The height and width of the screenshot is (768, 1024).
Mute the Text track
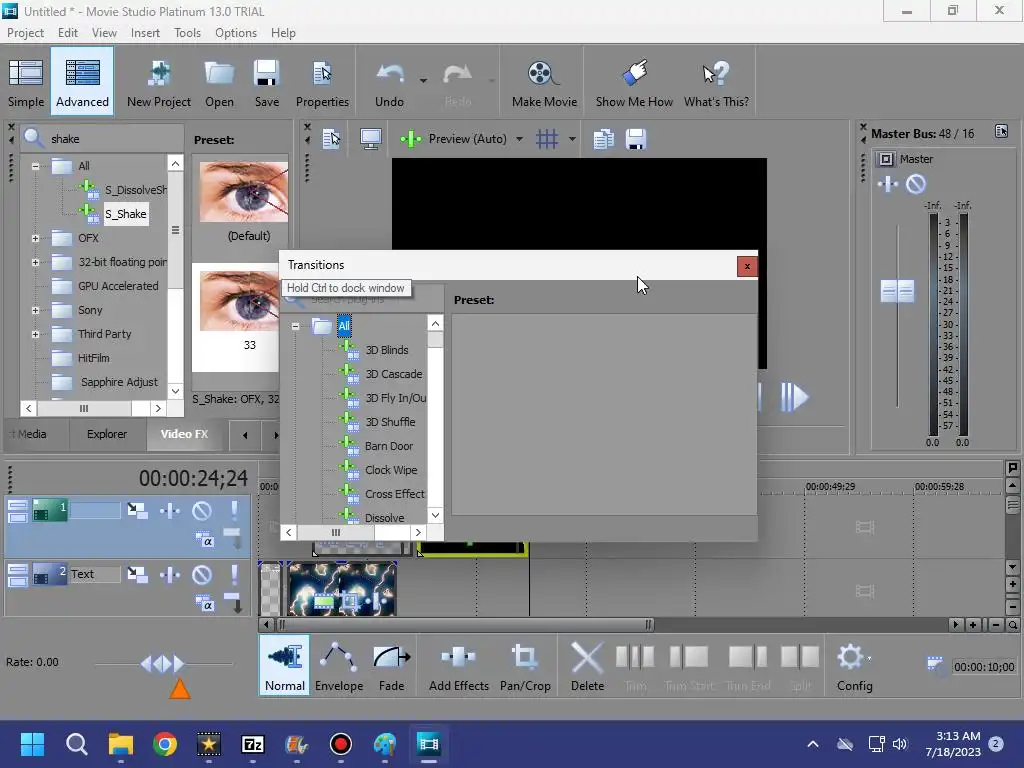point(202,575)
